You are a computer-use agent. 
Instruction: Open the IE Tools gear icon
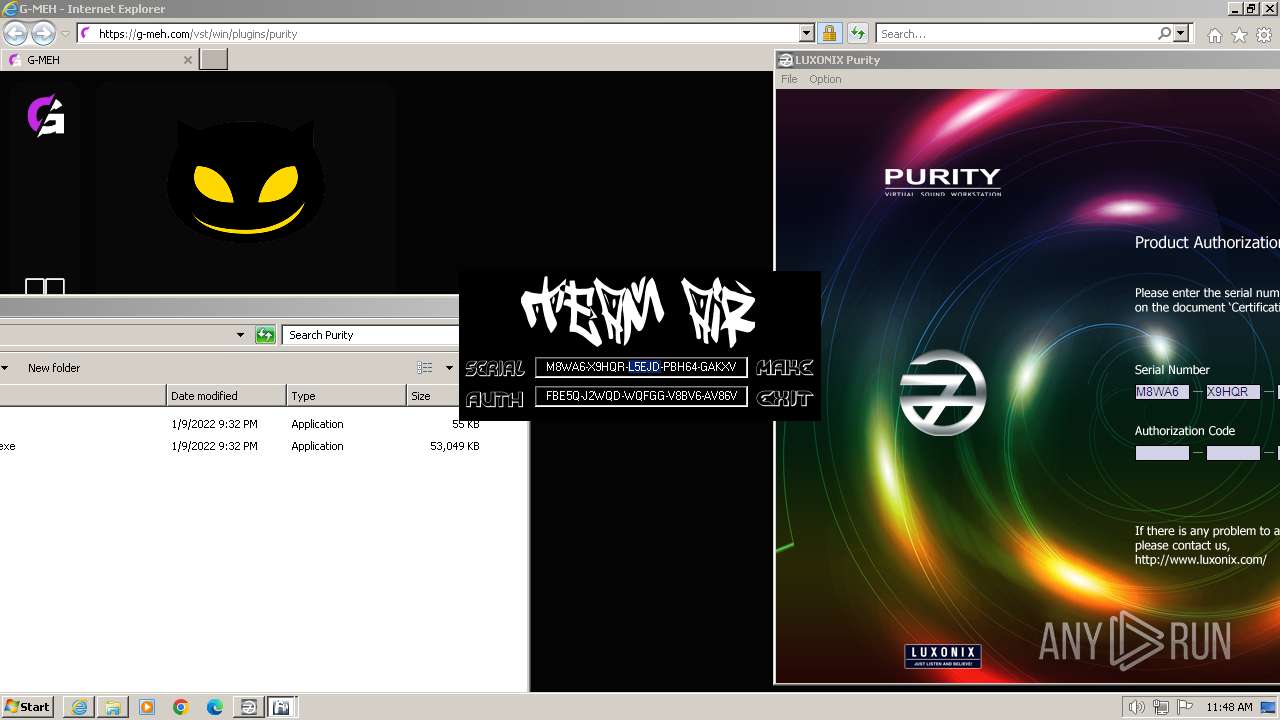click(1264, 35)
